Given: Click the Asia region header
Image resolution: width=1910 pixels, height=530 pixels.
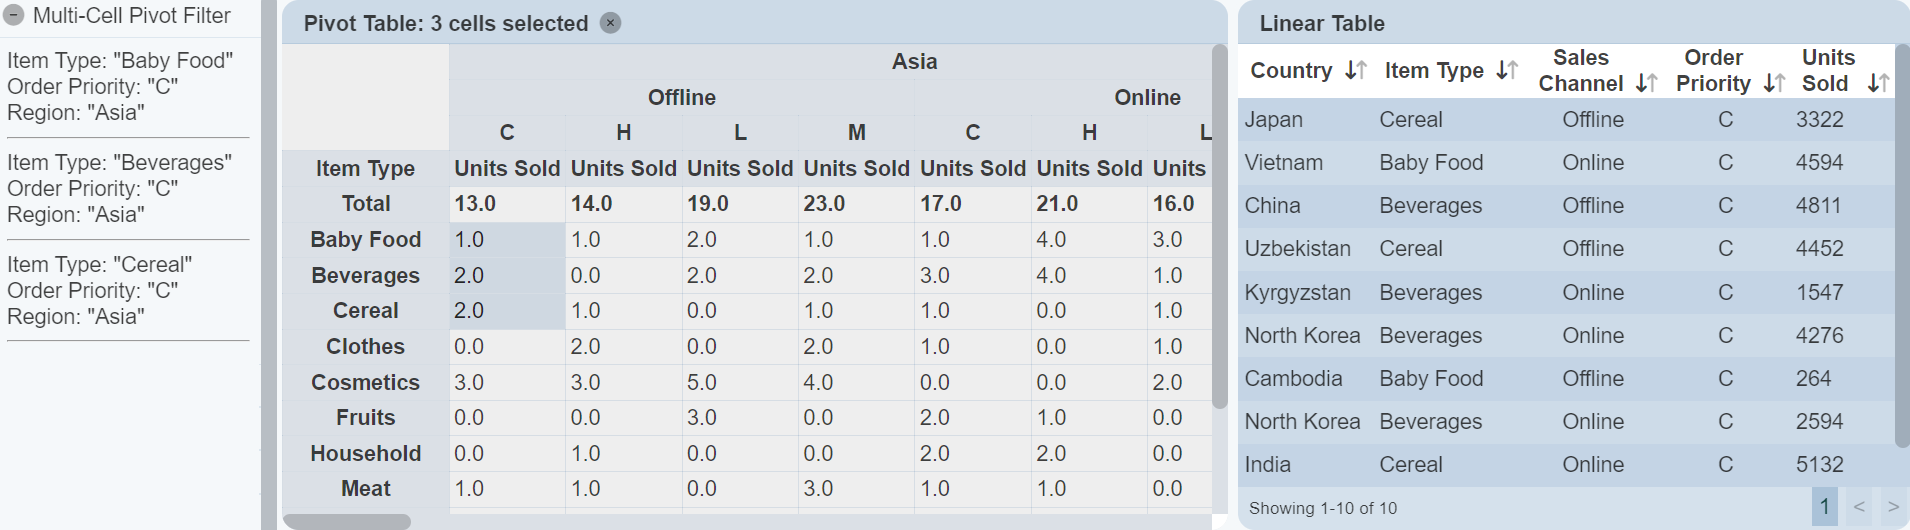Looking at the screenshot, I should pyautogui.click(x=914, y=62).
